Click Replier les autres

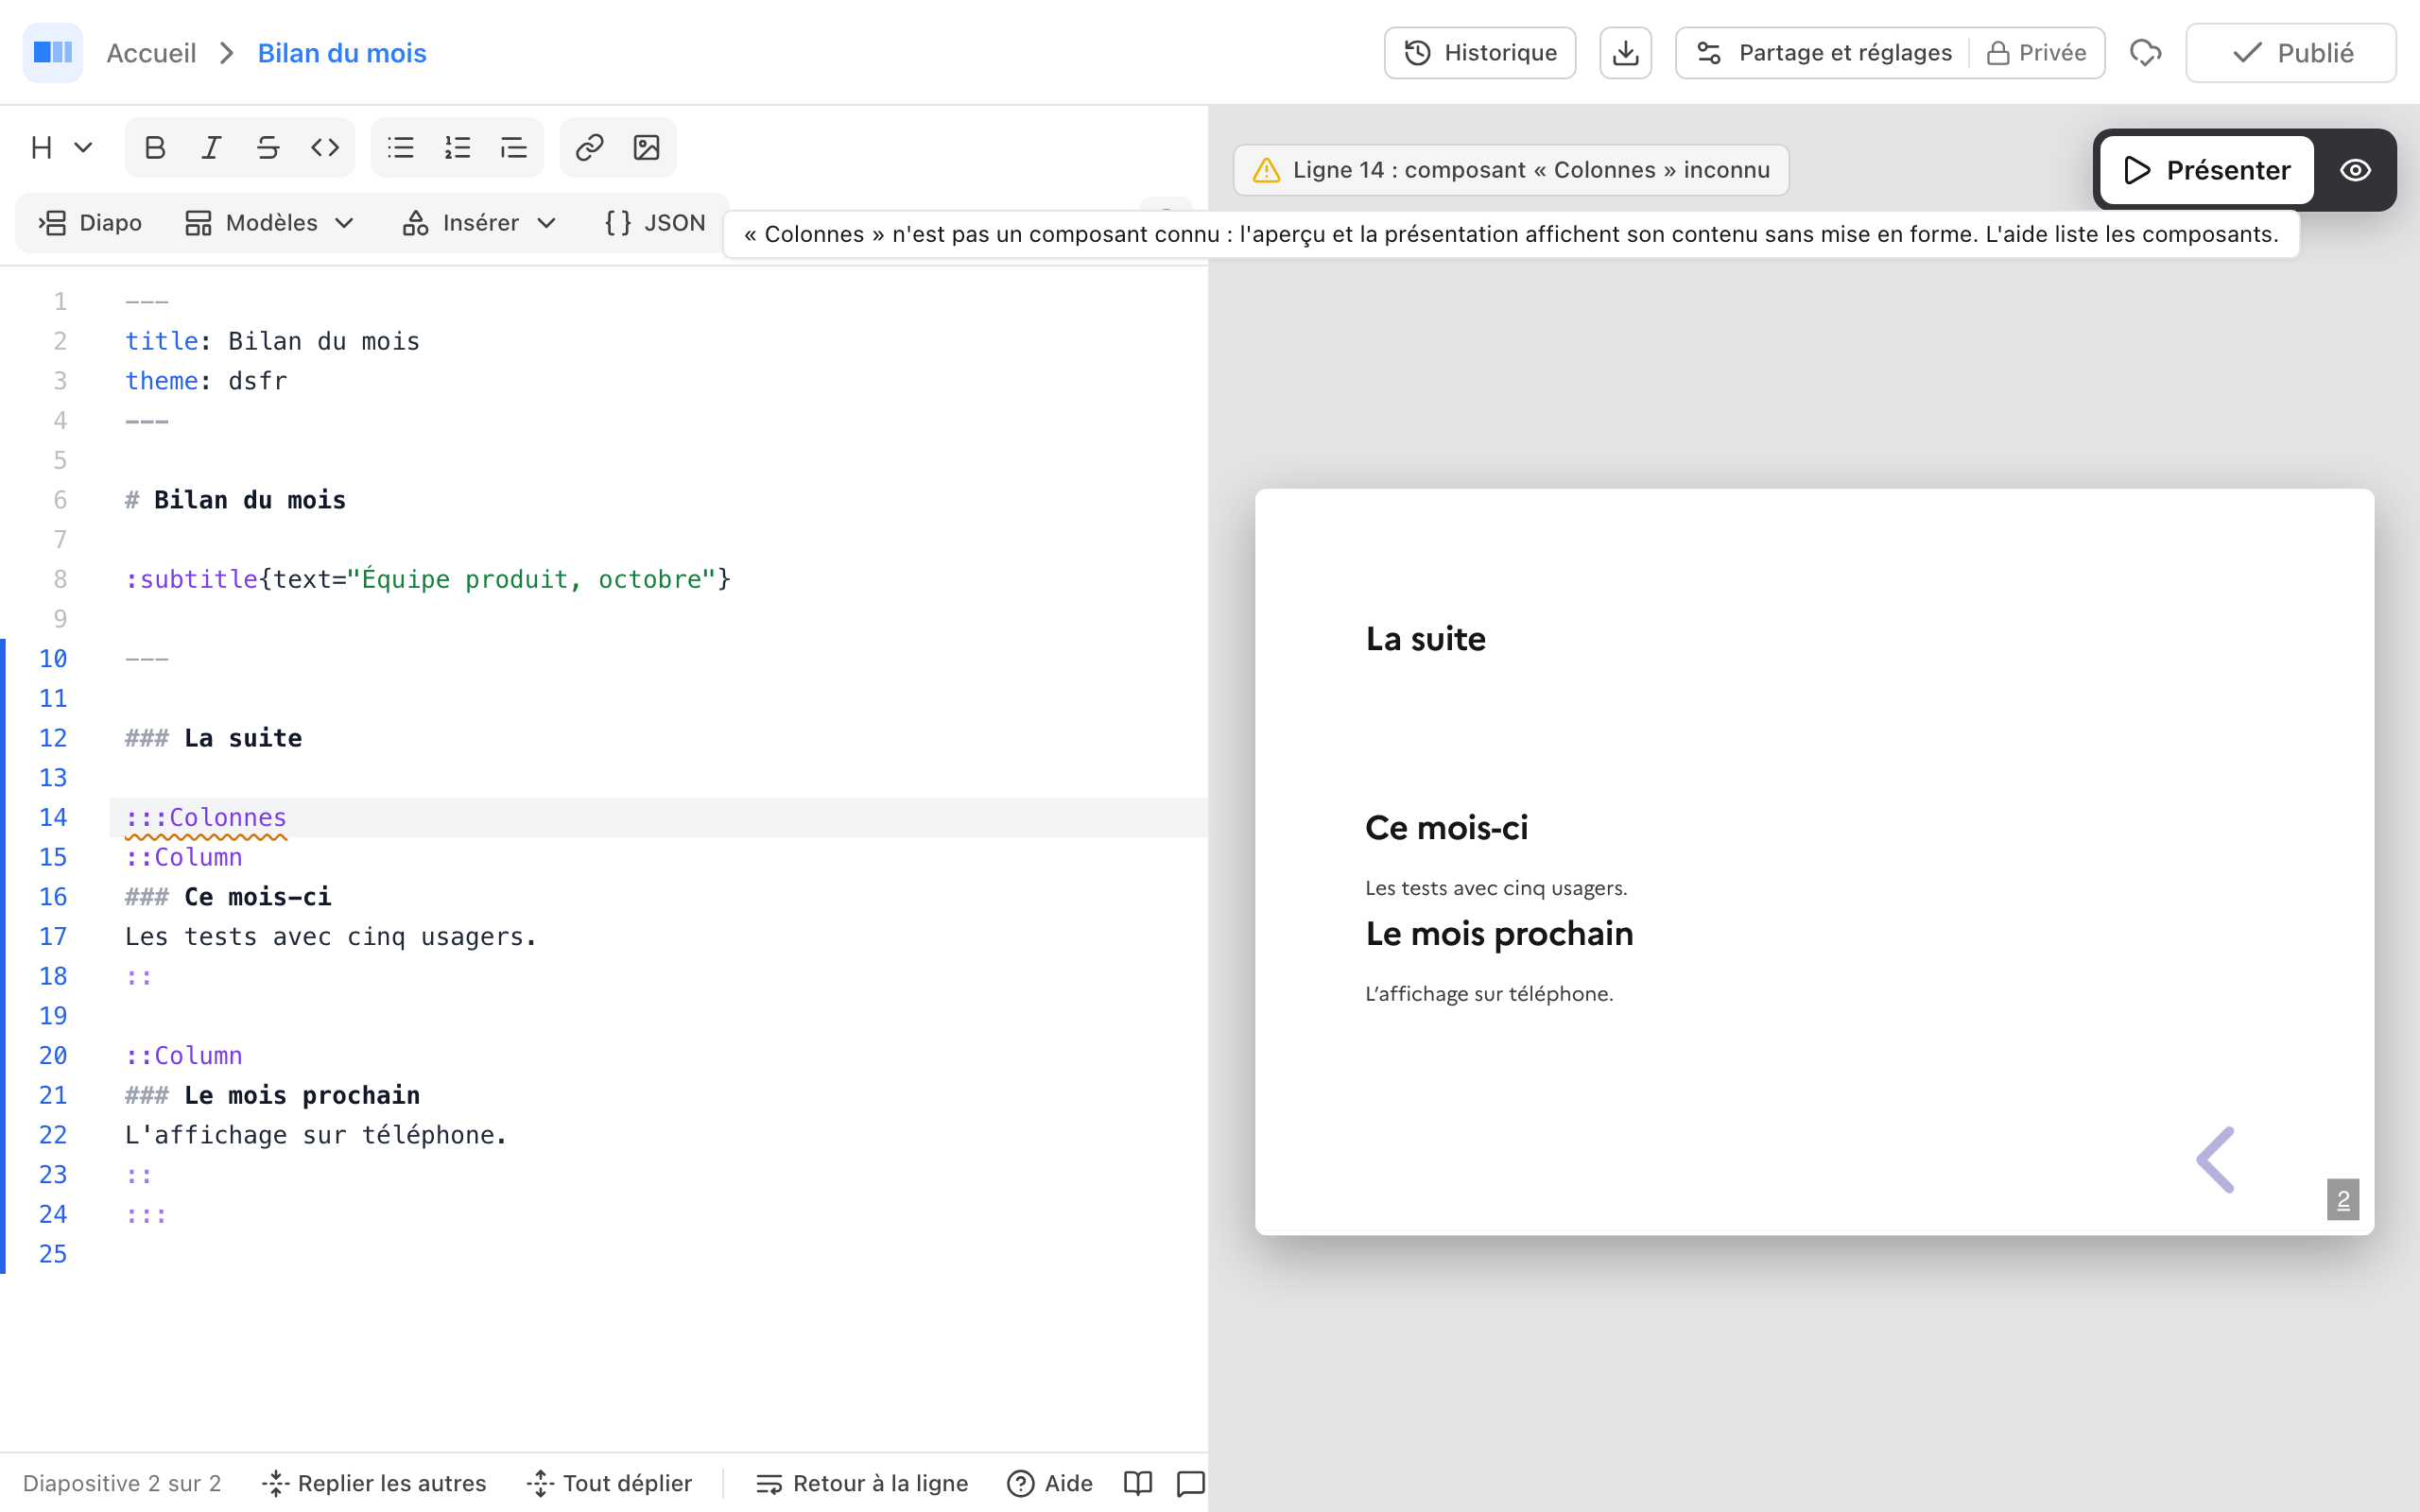tap(374, 1483)
